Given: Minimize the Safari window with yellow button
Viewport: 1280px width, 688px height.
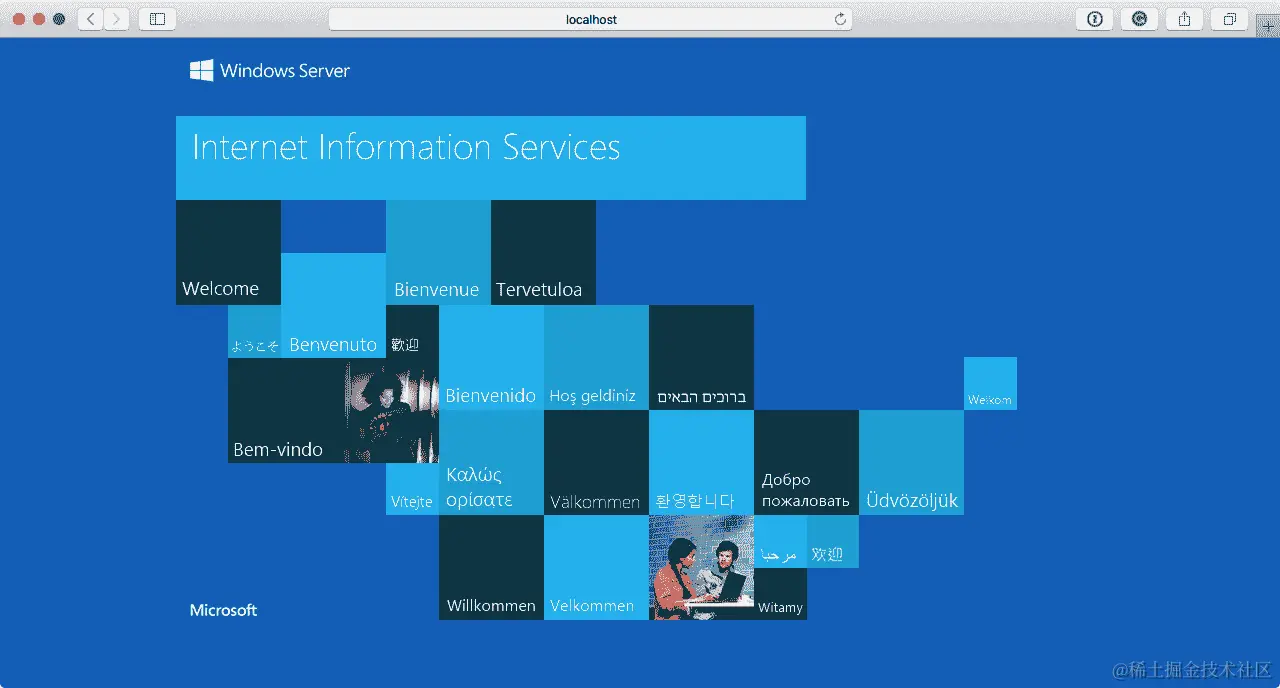Looking at the screenshot, I should coord(39,19).
